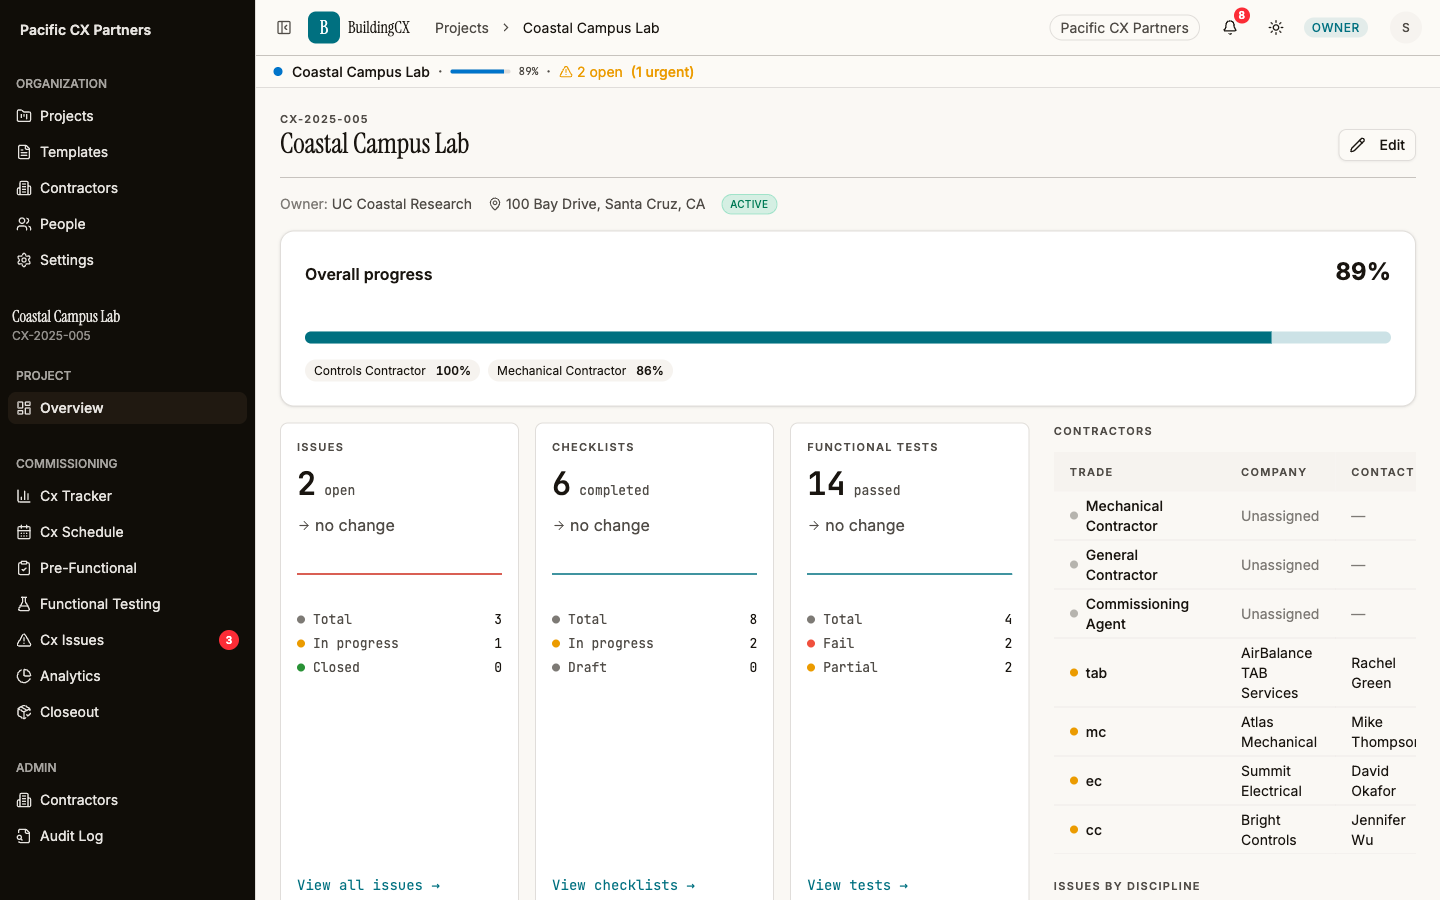Screen dimensions: 1440x900
Task: Click the Cx Issues warning triangle icon
Action: [24, 640]
